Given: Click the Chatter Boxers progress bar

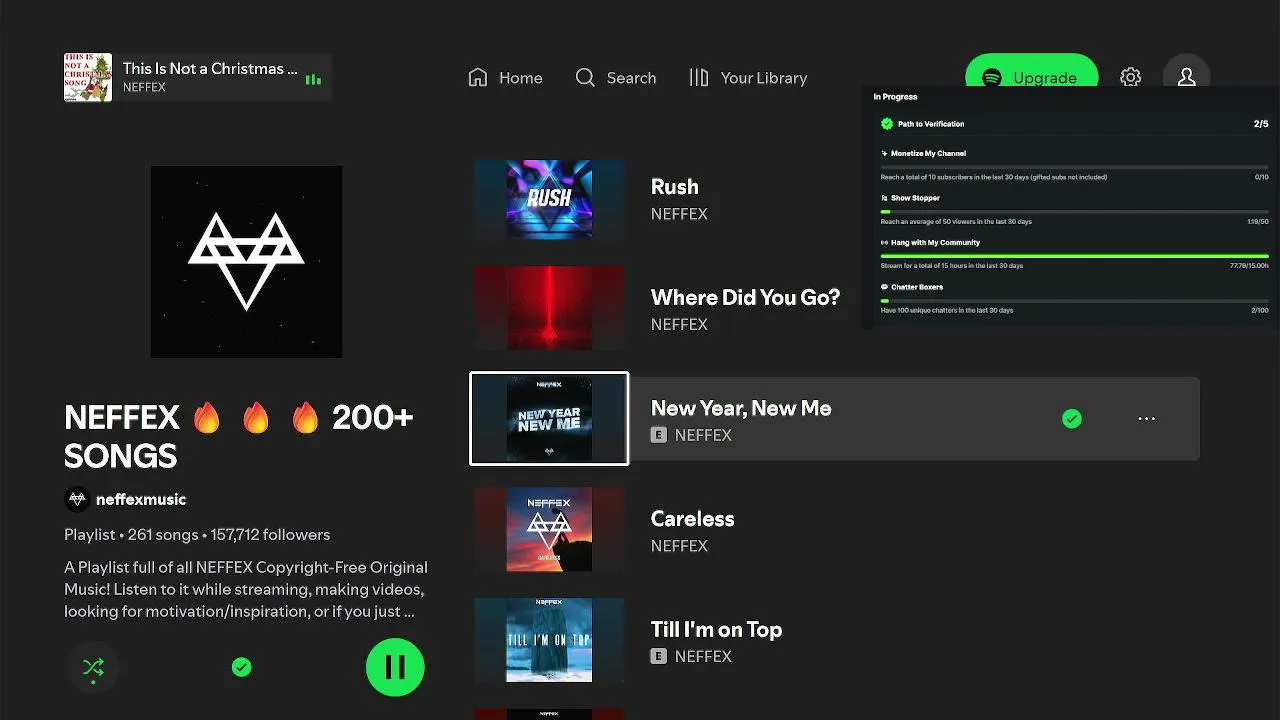Looking at the screenshot, I should point(1075,300).
